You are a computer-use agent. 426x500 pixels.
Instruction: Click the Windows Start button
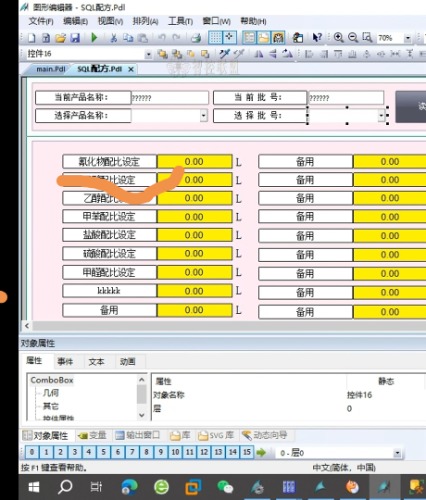pos(34,487)
